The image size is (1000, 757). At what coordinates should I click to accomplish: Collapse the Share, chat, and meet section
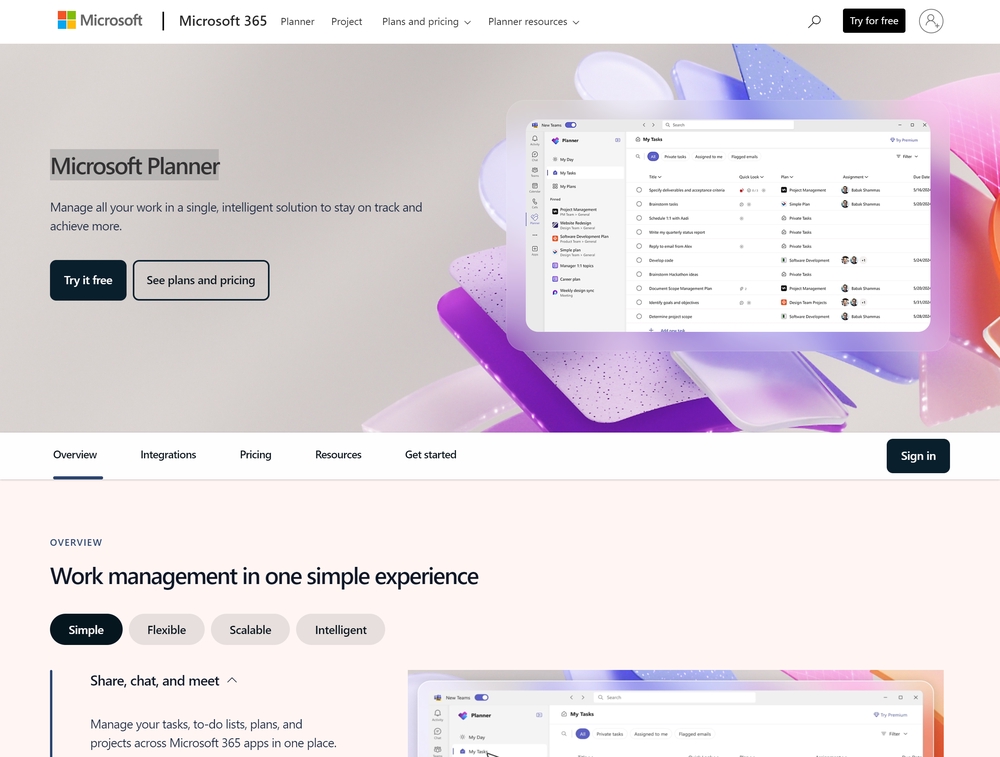click(232, 681)
